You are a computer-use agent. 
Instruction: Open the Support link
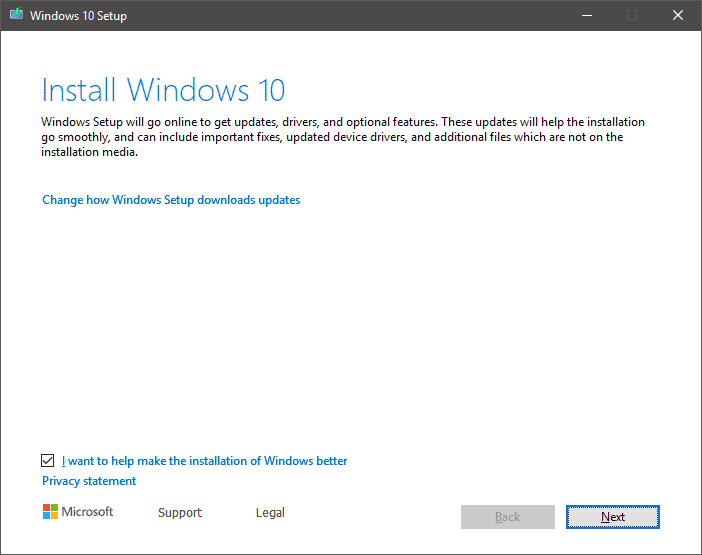(180, 512)
